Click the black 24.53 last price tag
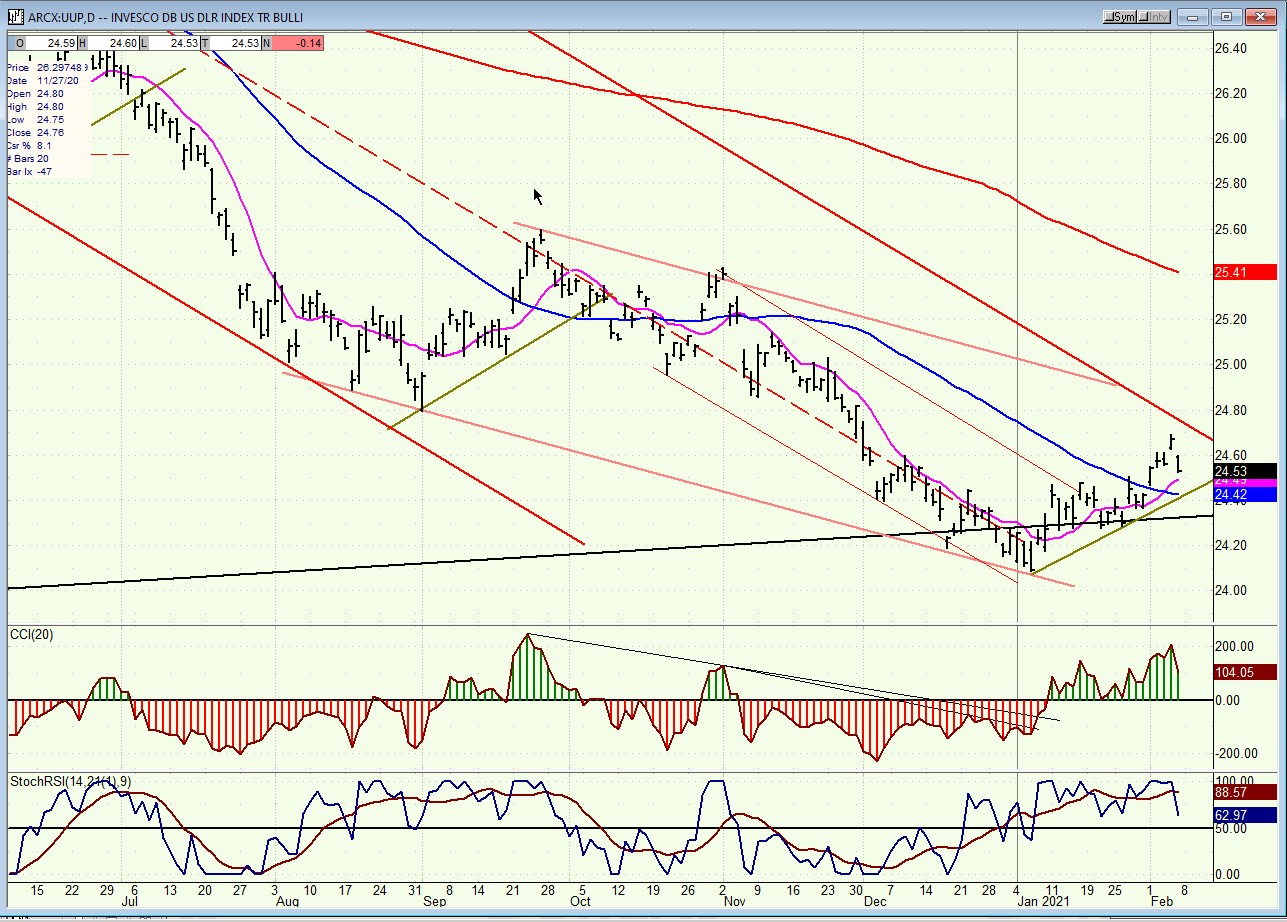This screenshot has width=1287, height=922. coord(1244,471)
